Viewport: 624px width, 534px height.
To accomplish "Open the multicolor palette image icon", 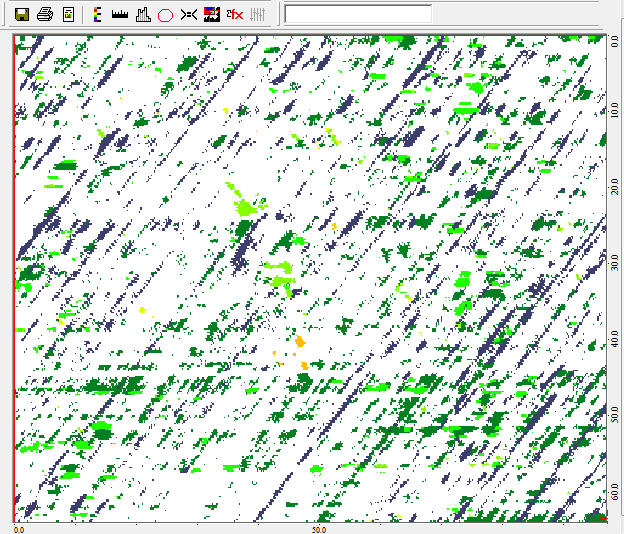I will [211, 15].
